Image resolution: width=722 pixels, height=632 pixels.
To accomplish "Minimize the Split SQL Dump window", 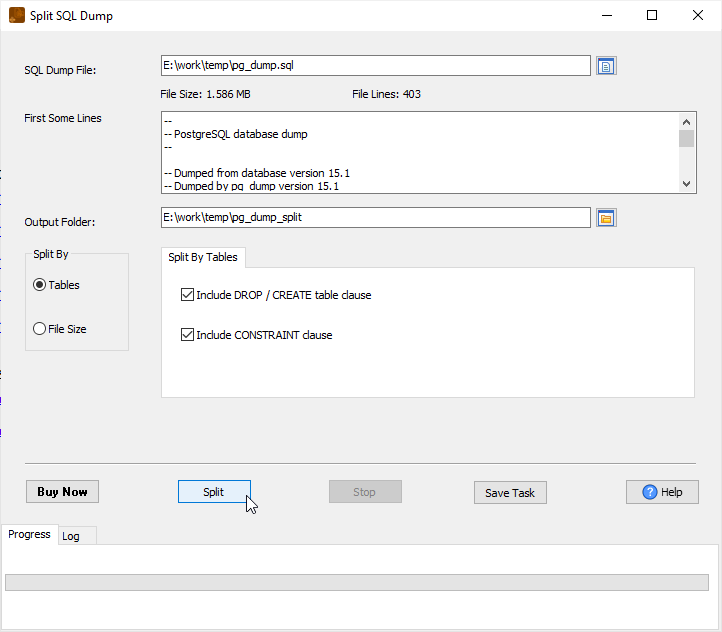I will [607, 15].
